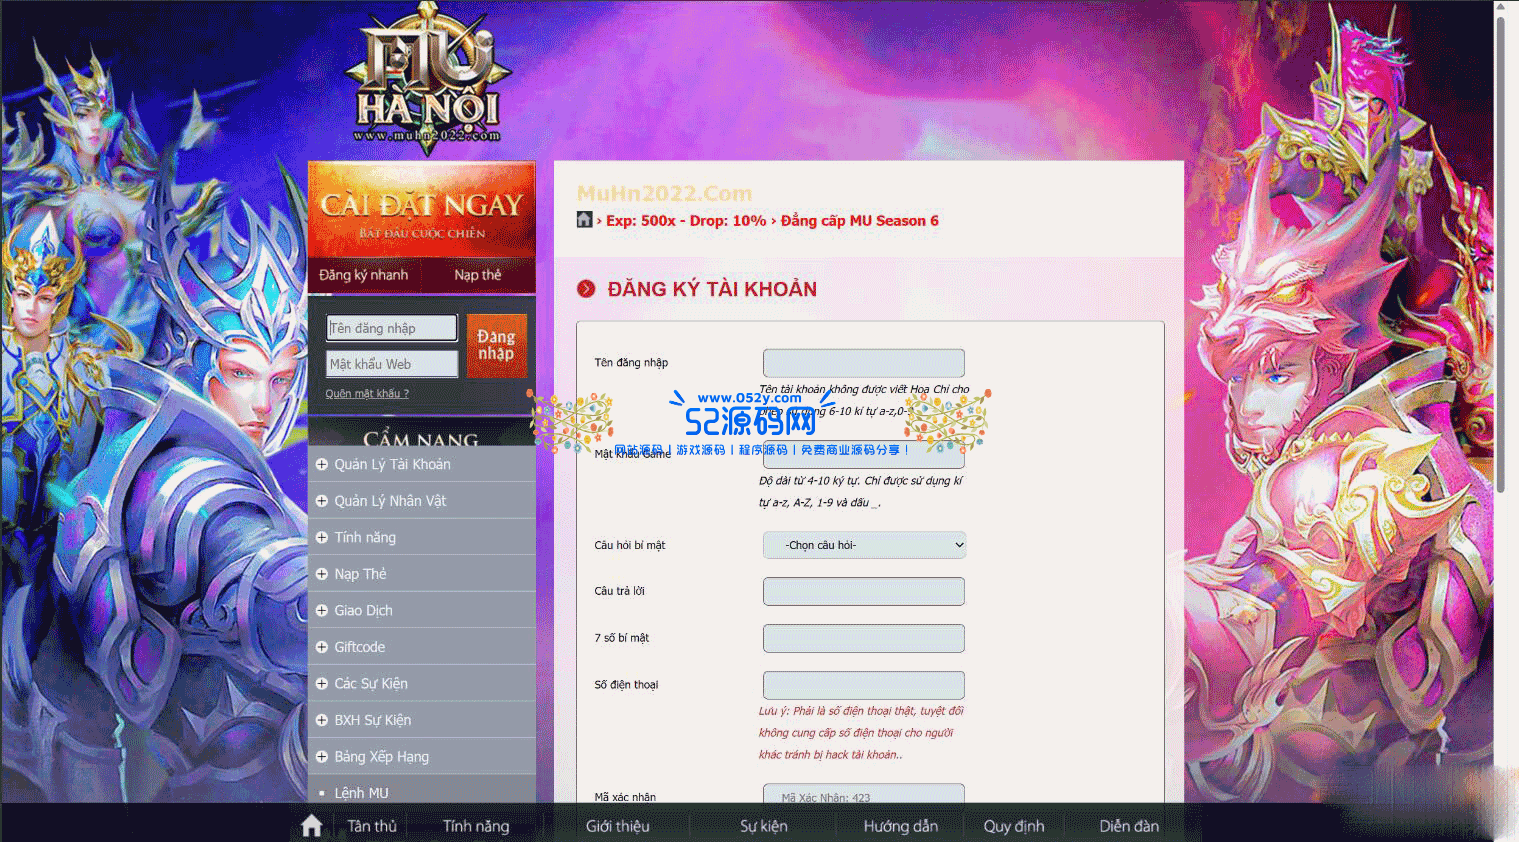Open the Quên mật khẩu link

367,394
